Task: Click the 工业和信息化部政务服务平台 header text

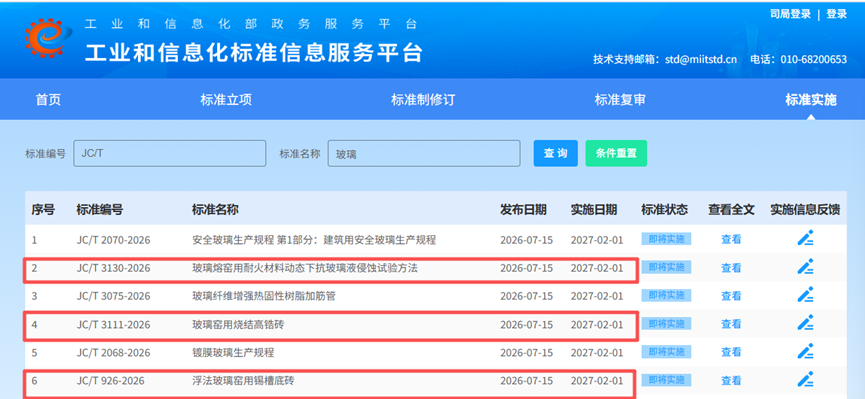Action: (x=251, y=24)
